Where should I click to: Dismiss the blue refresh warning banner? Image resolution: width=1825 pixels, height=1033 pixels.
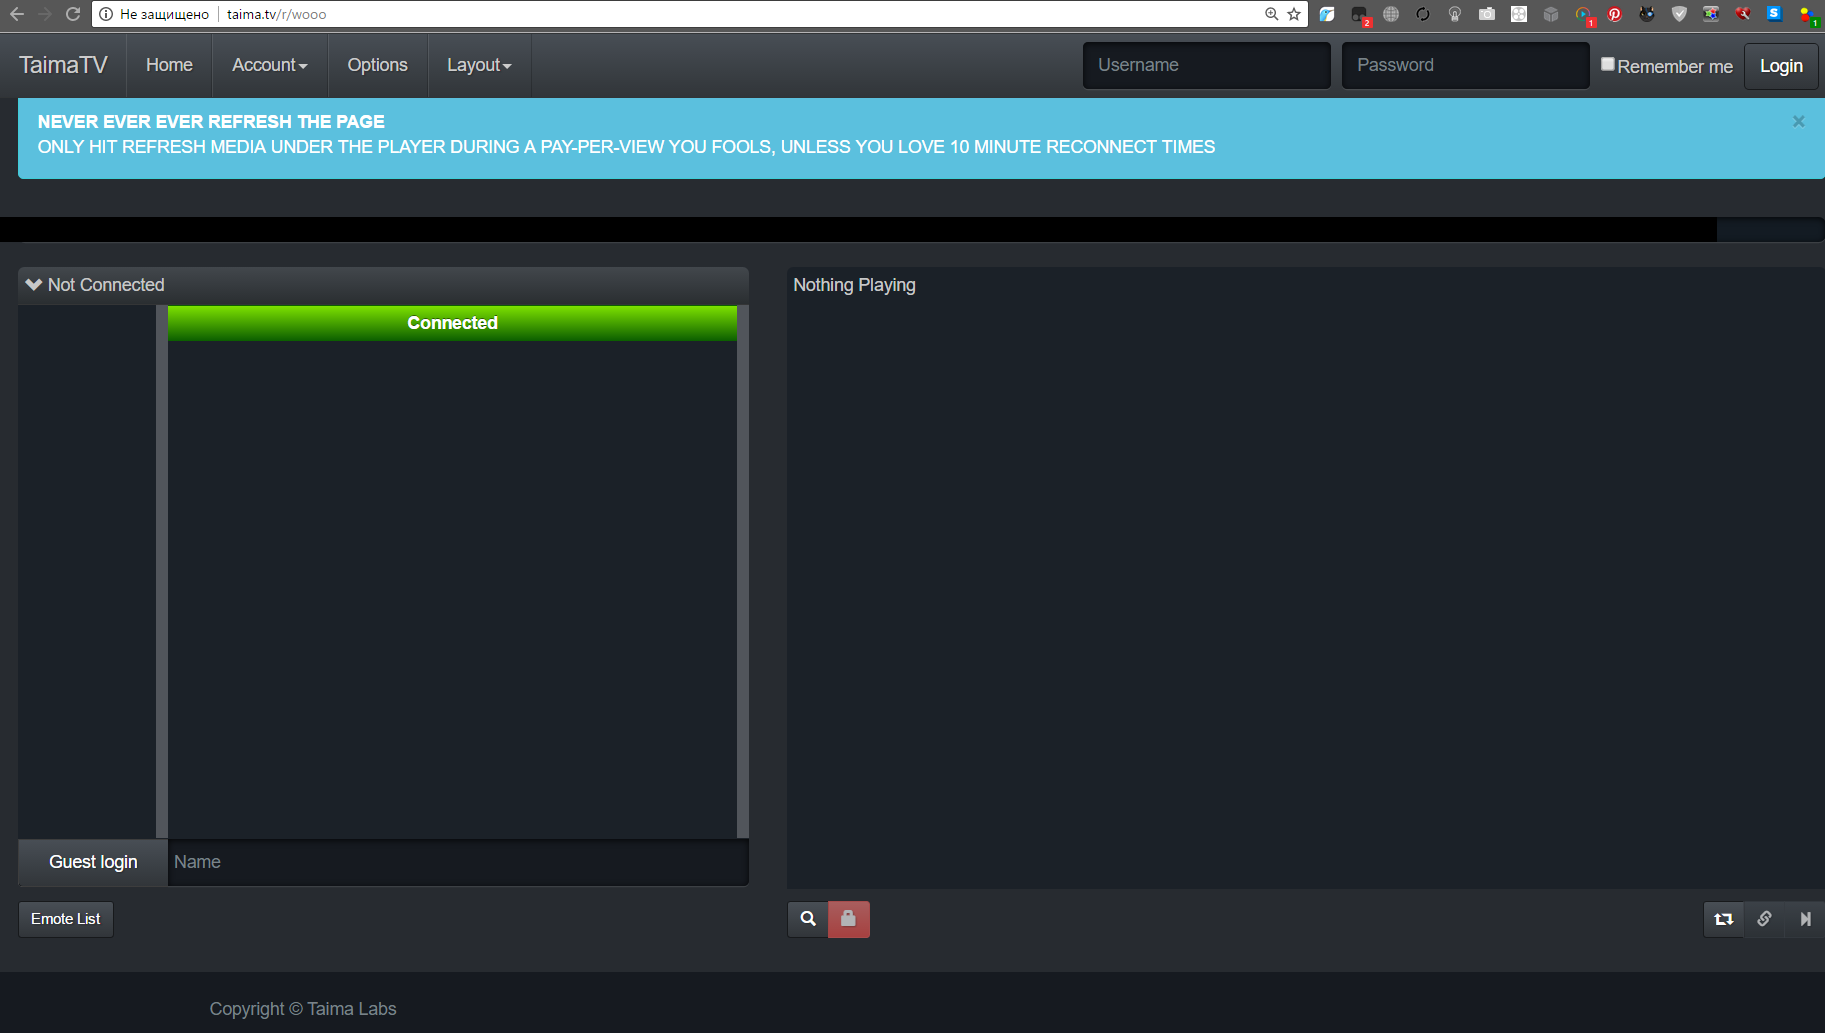pos(1798,121)
